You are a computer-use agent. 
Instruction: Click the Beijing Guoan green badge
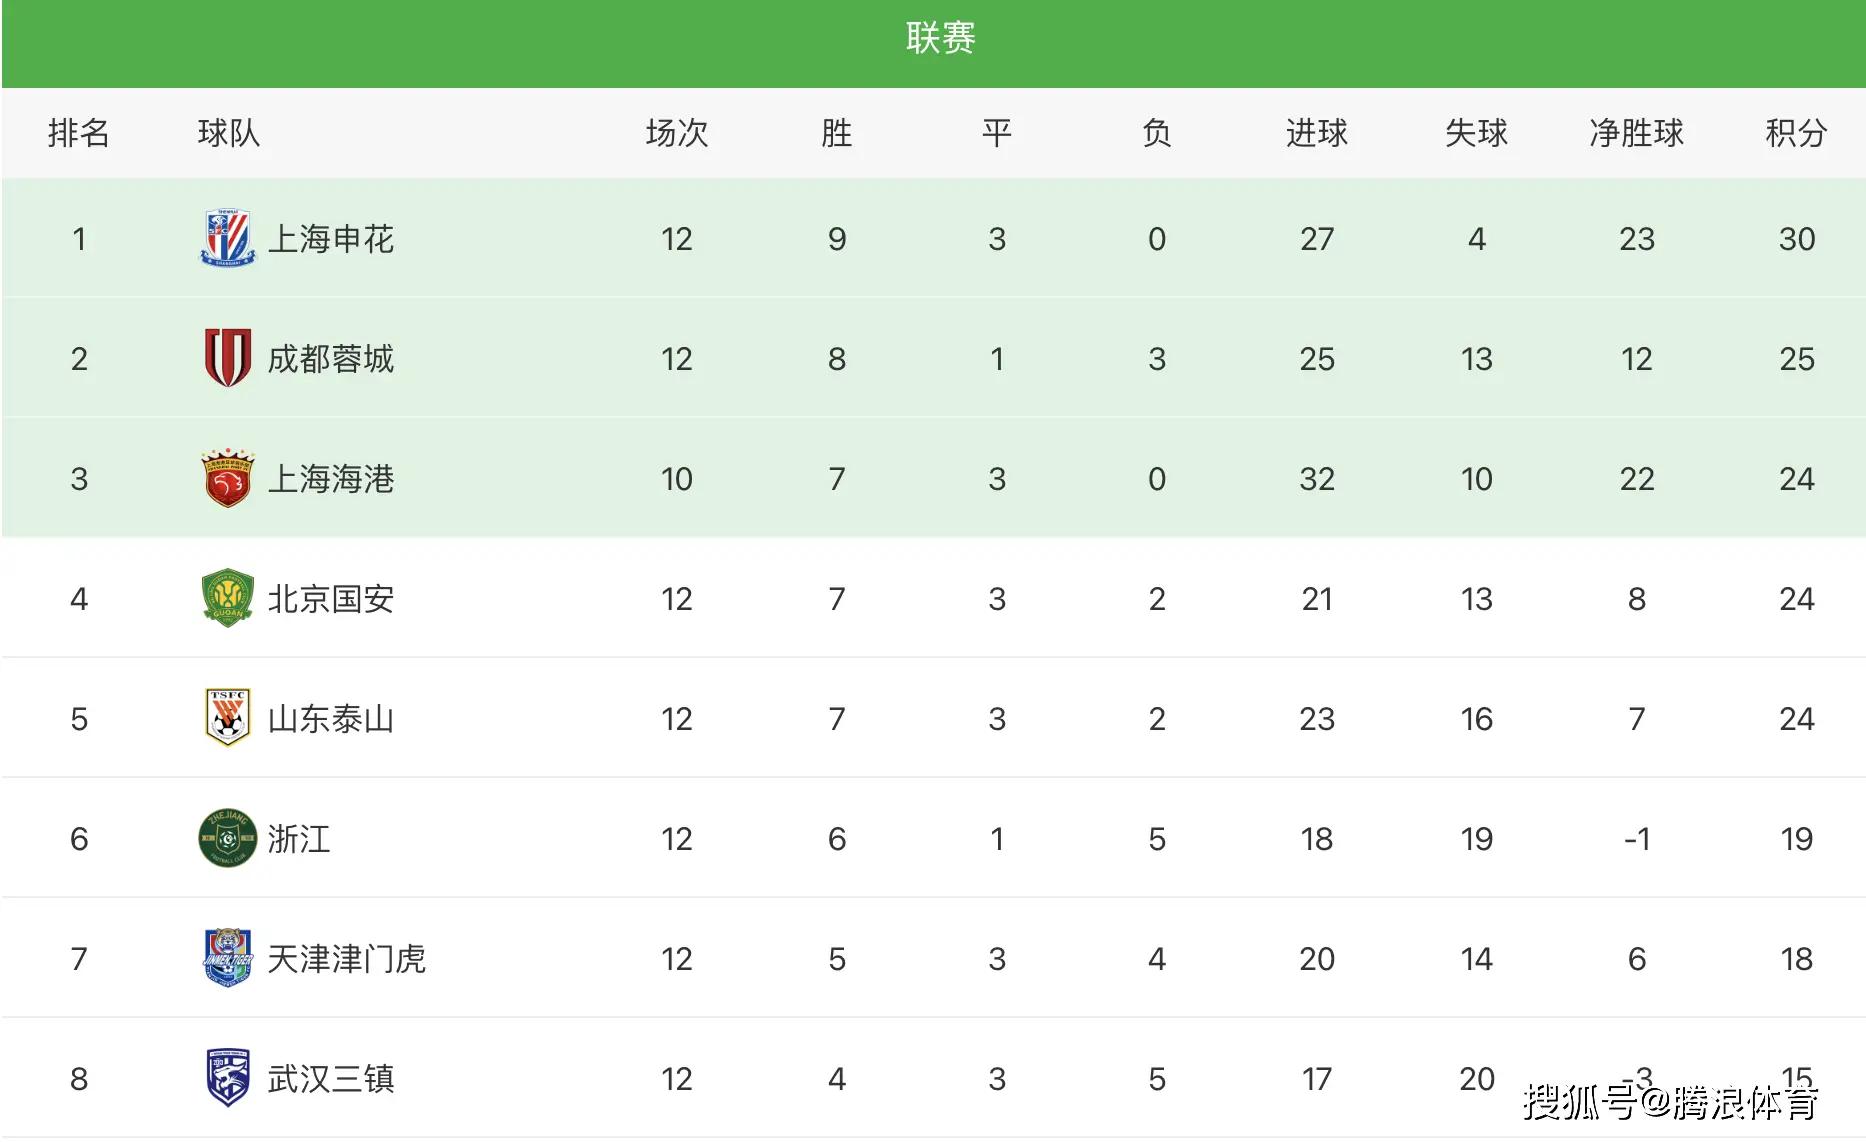[x=228, y=598]
